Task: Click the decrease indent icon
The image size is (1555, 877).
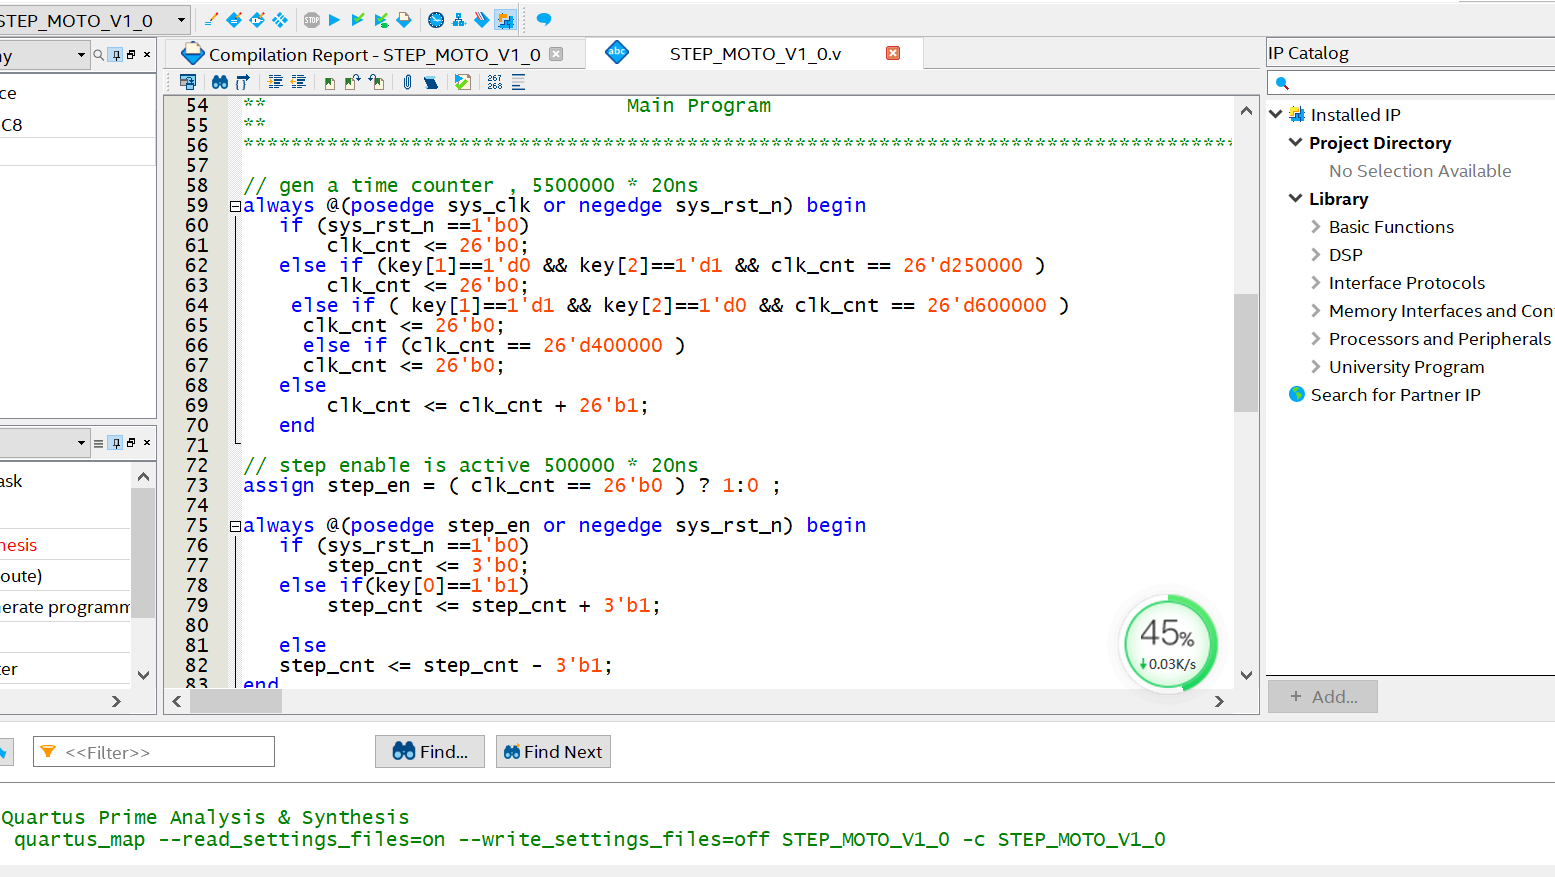Action: click(298, 82)
